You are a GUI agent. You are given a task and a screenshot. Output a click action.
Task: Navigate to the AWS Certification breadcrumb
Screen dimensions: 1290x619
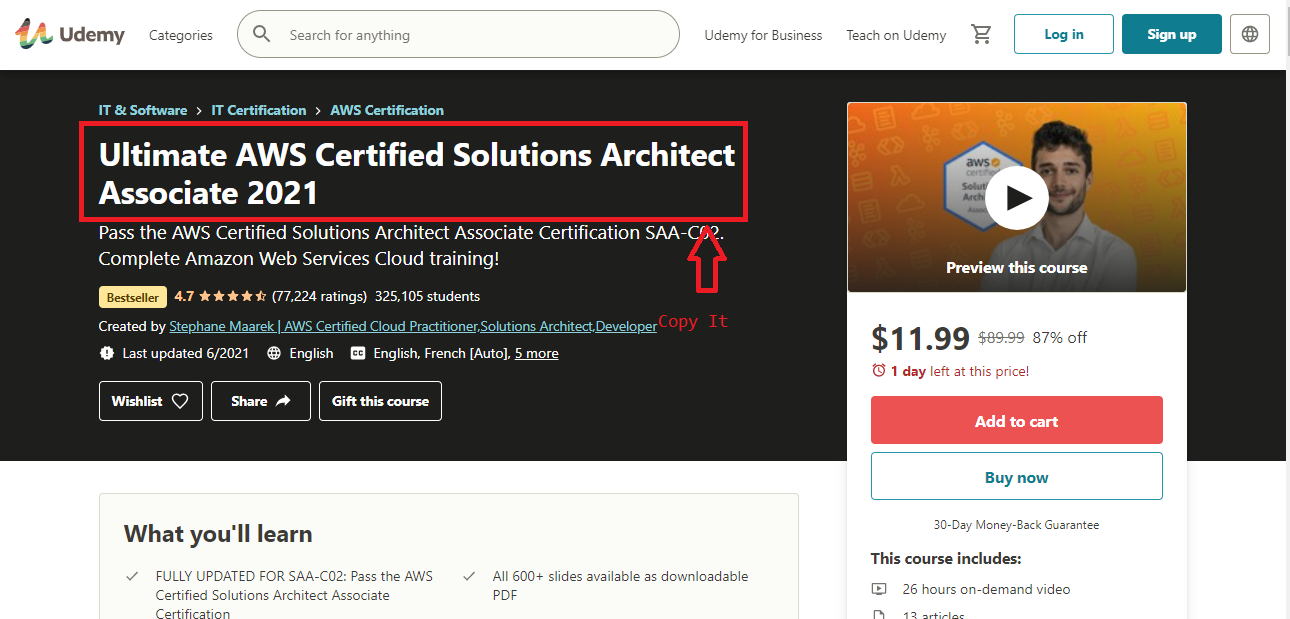pyautogui.click(x=387, y=110)
